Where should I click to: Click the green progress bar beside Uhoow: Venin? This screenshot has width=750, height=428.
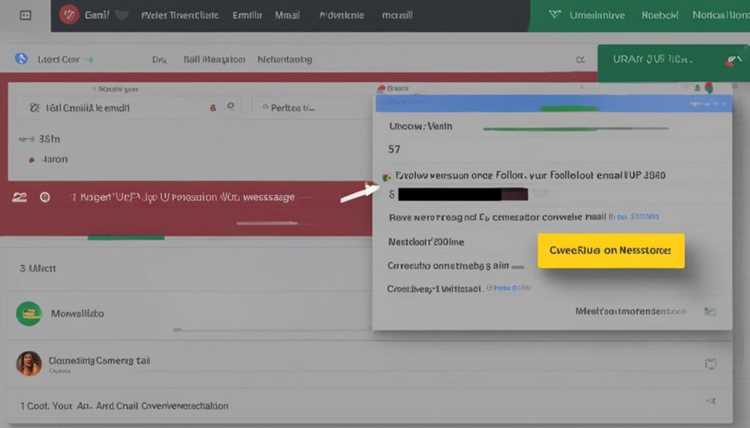click(575, 128)
